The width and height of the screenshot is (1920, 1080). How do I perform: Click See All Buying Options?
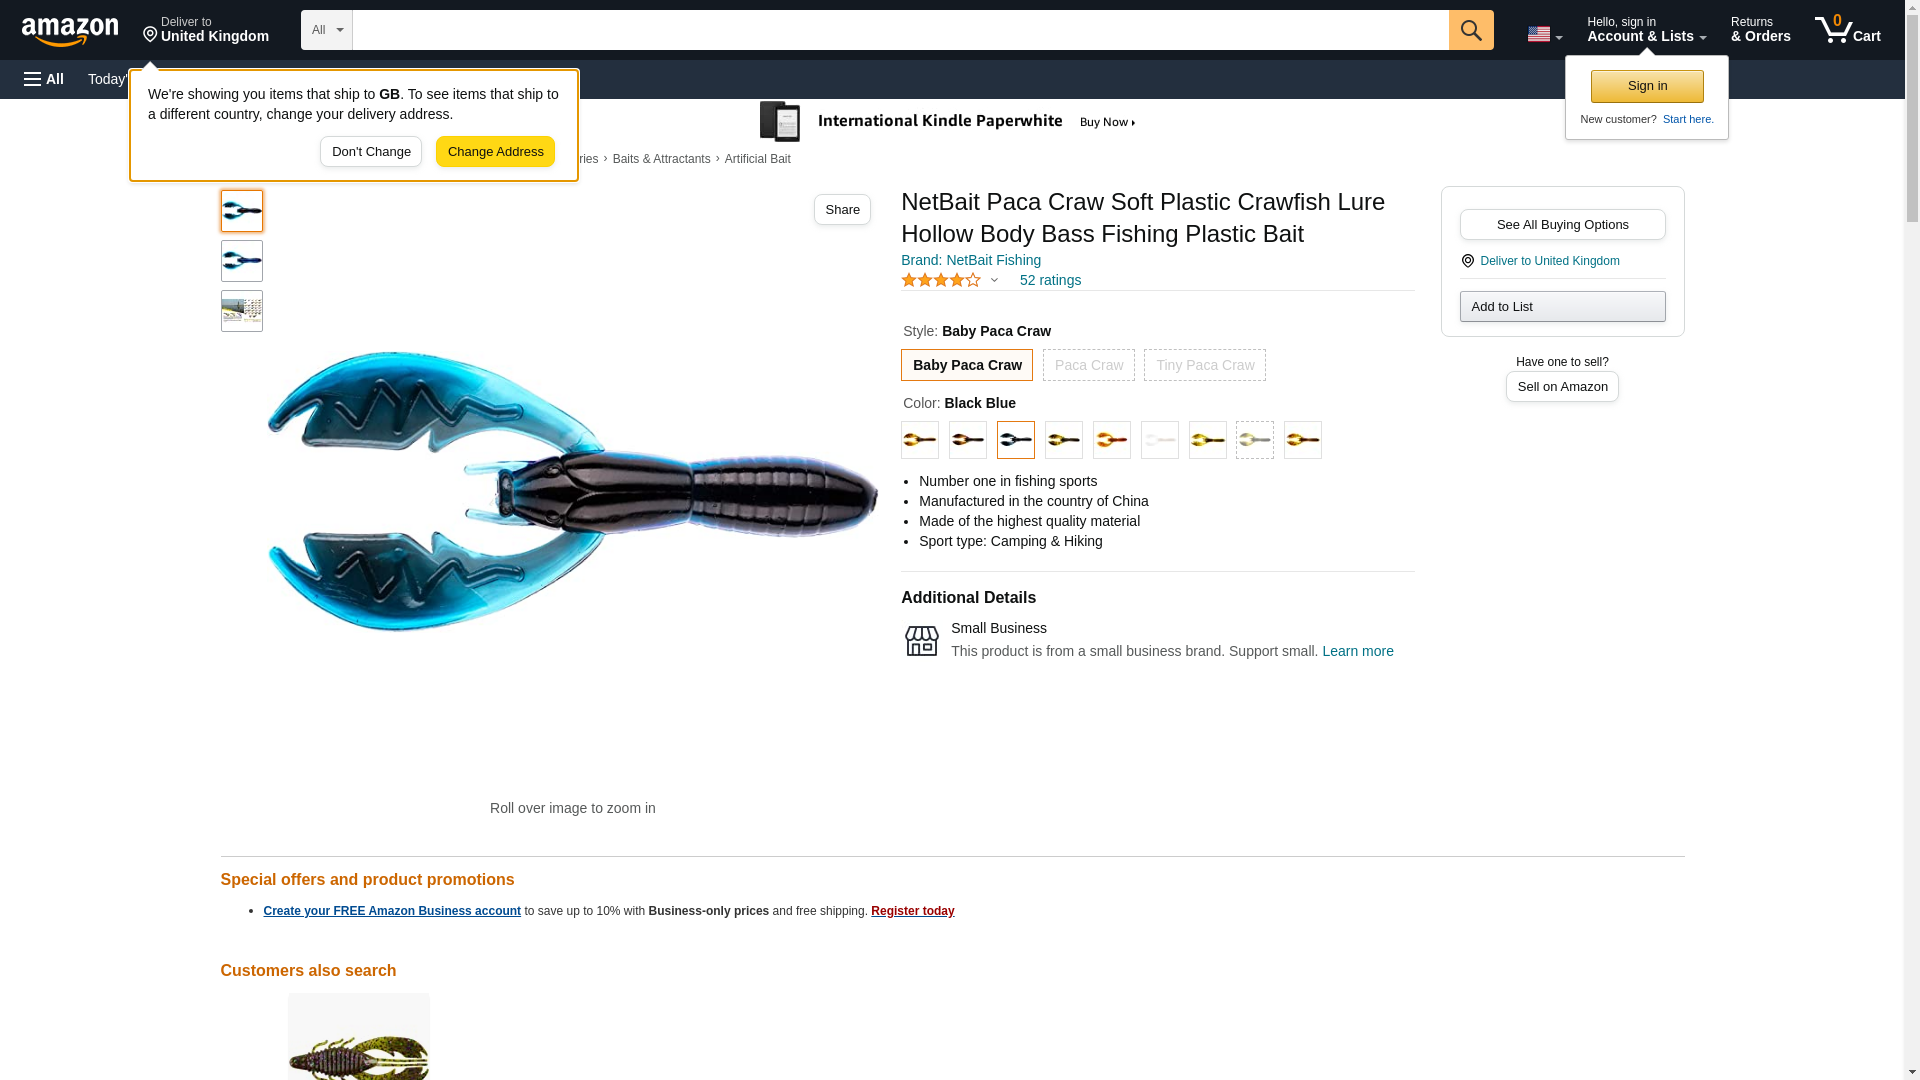pyautogui.click(x=1562, y=224)
